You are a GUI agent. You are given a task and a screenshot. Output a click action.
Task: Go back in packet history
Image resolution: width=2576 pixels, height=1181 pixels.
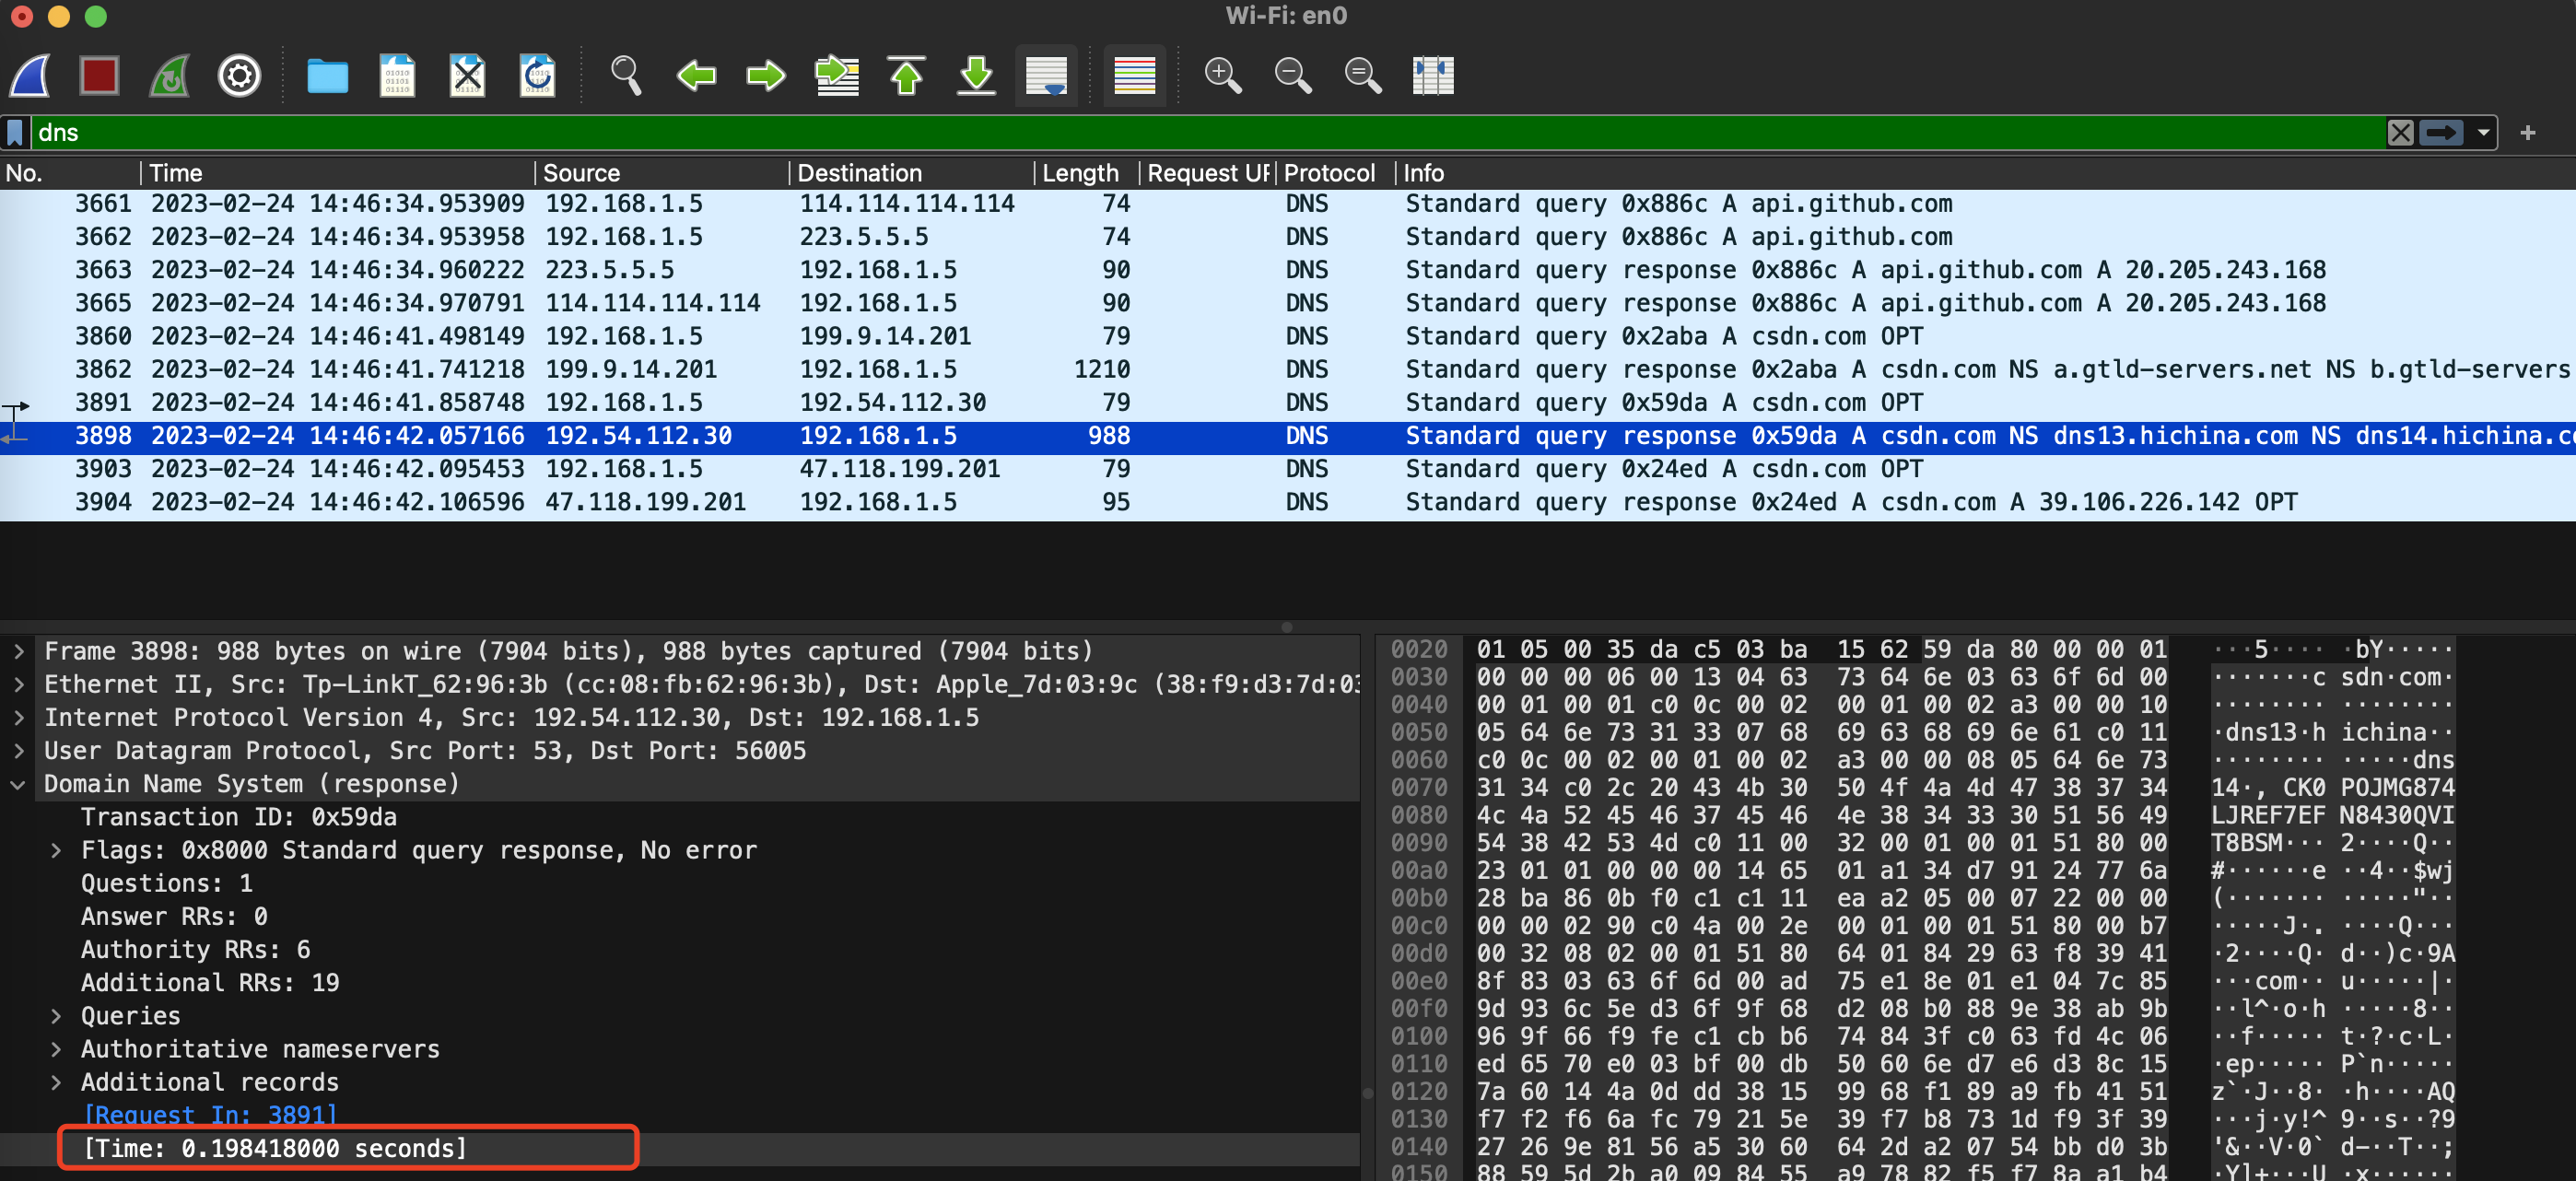(x=696, y=75)
